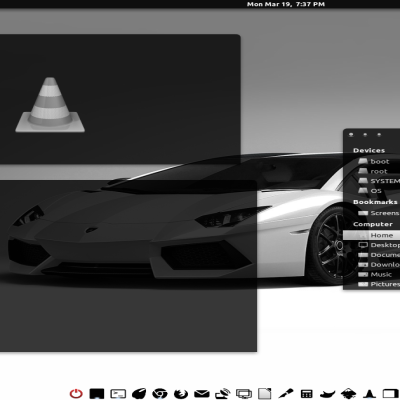
Task: Open the boot device in the file manager
Action: pos(371,161)
